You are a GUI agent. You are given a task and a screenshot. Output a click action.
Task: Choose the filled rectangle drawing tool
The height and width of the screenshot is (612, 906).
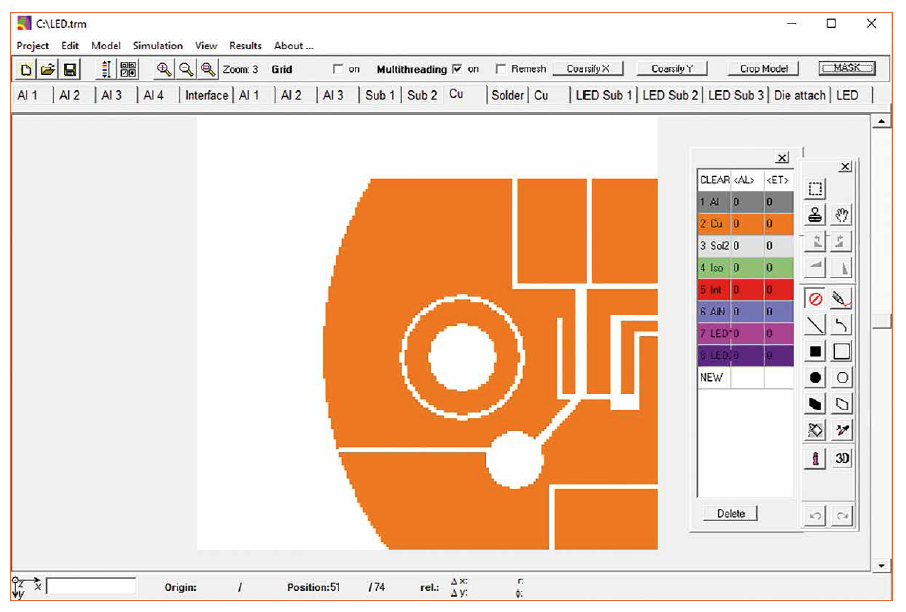(816, 351)
